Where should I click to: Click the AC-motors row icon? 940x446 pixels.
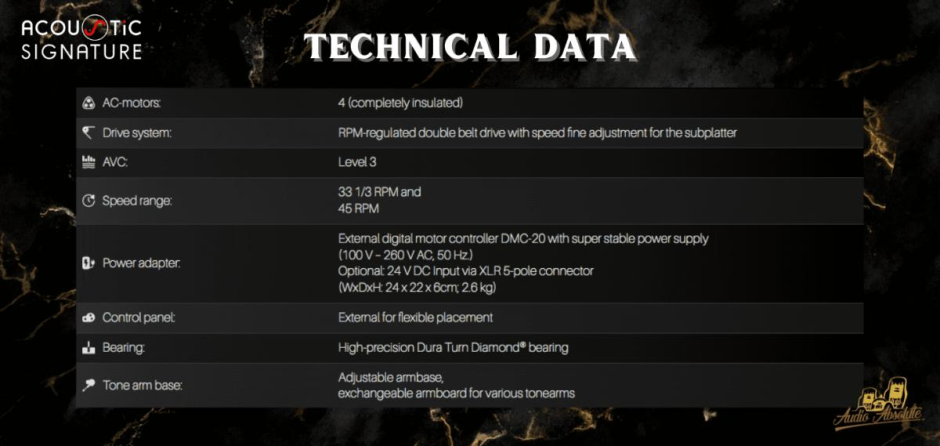(x=88, y=103)
